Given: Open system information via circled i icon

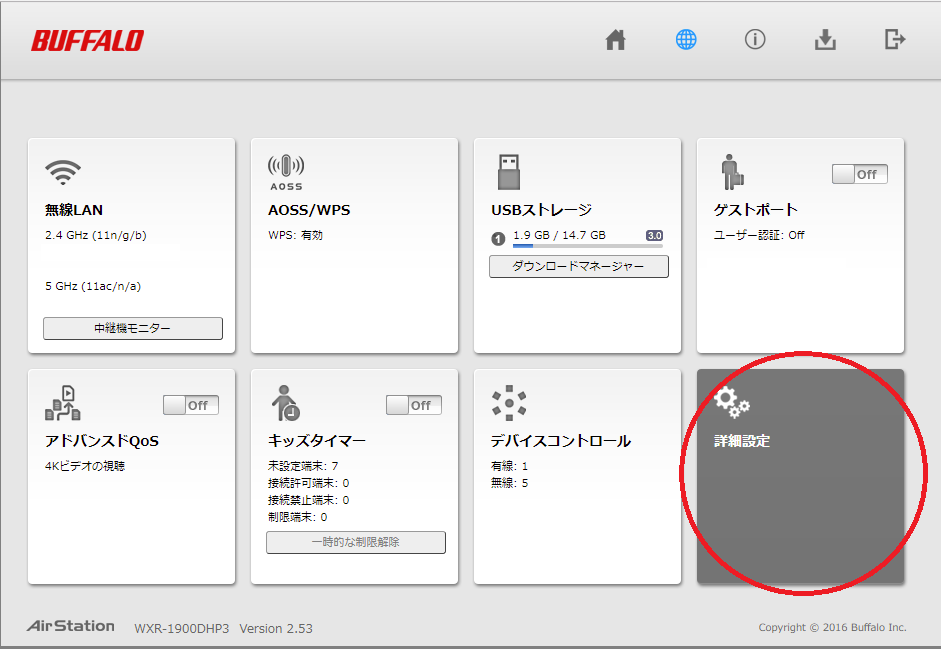Looking at the screenshot, I should tap(755, 40).
